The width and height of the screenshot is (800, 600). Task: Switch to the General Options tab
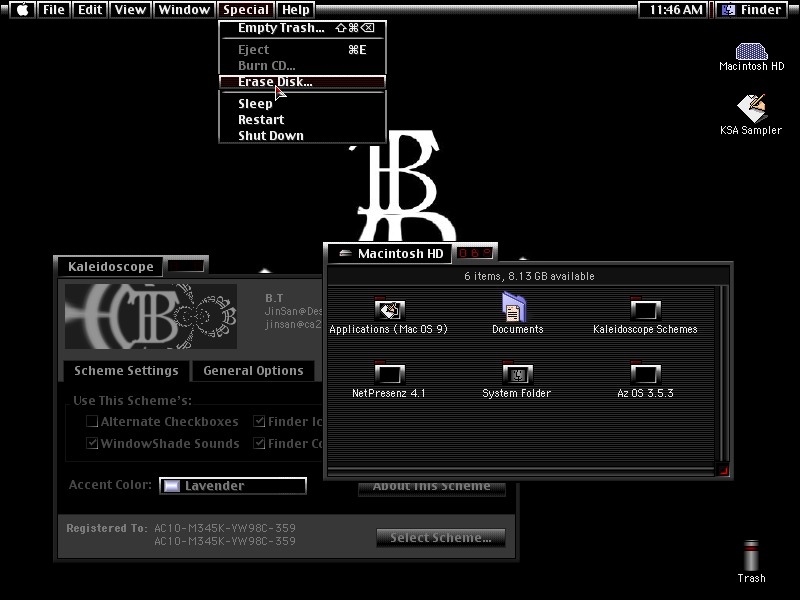click(253, 370)
